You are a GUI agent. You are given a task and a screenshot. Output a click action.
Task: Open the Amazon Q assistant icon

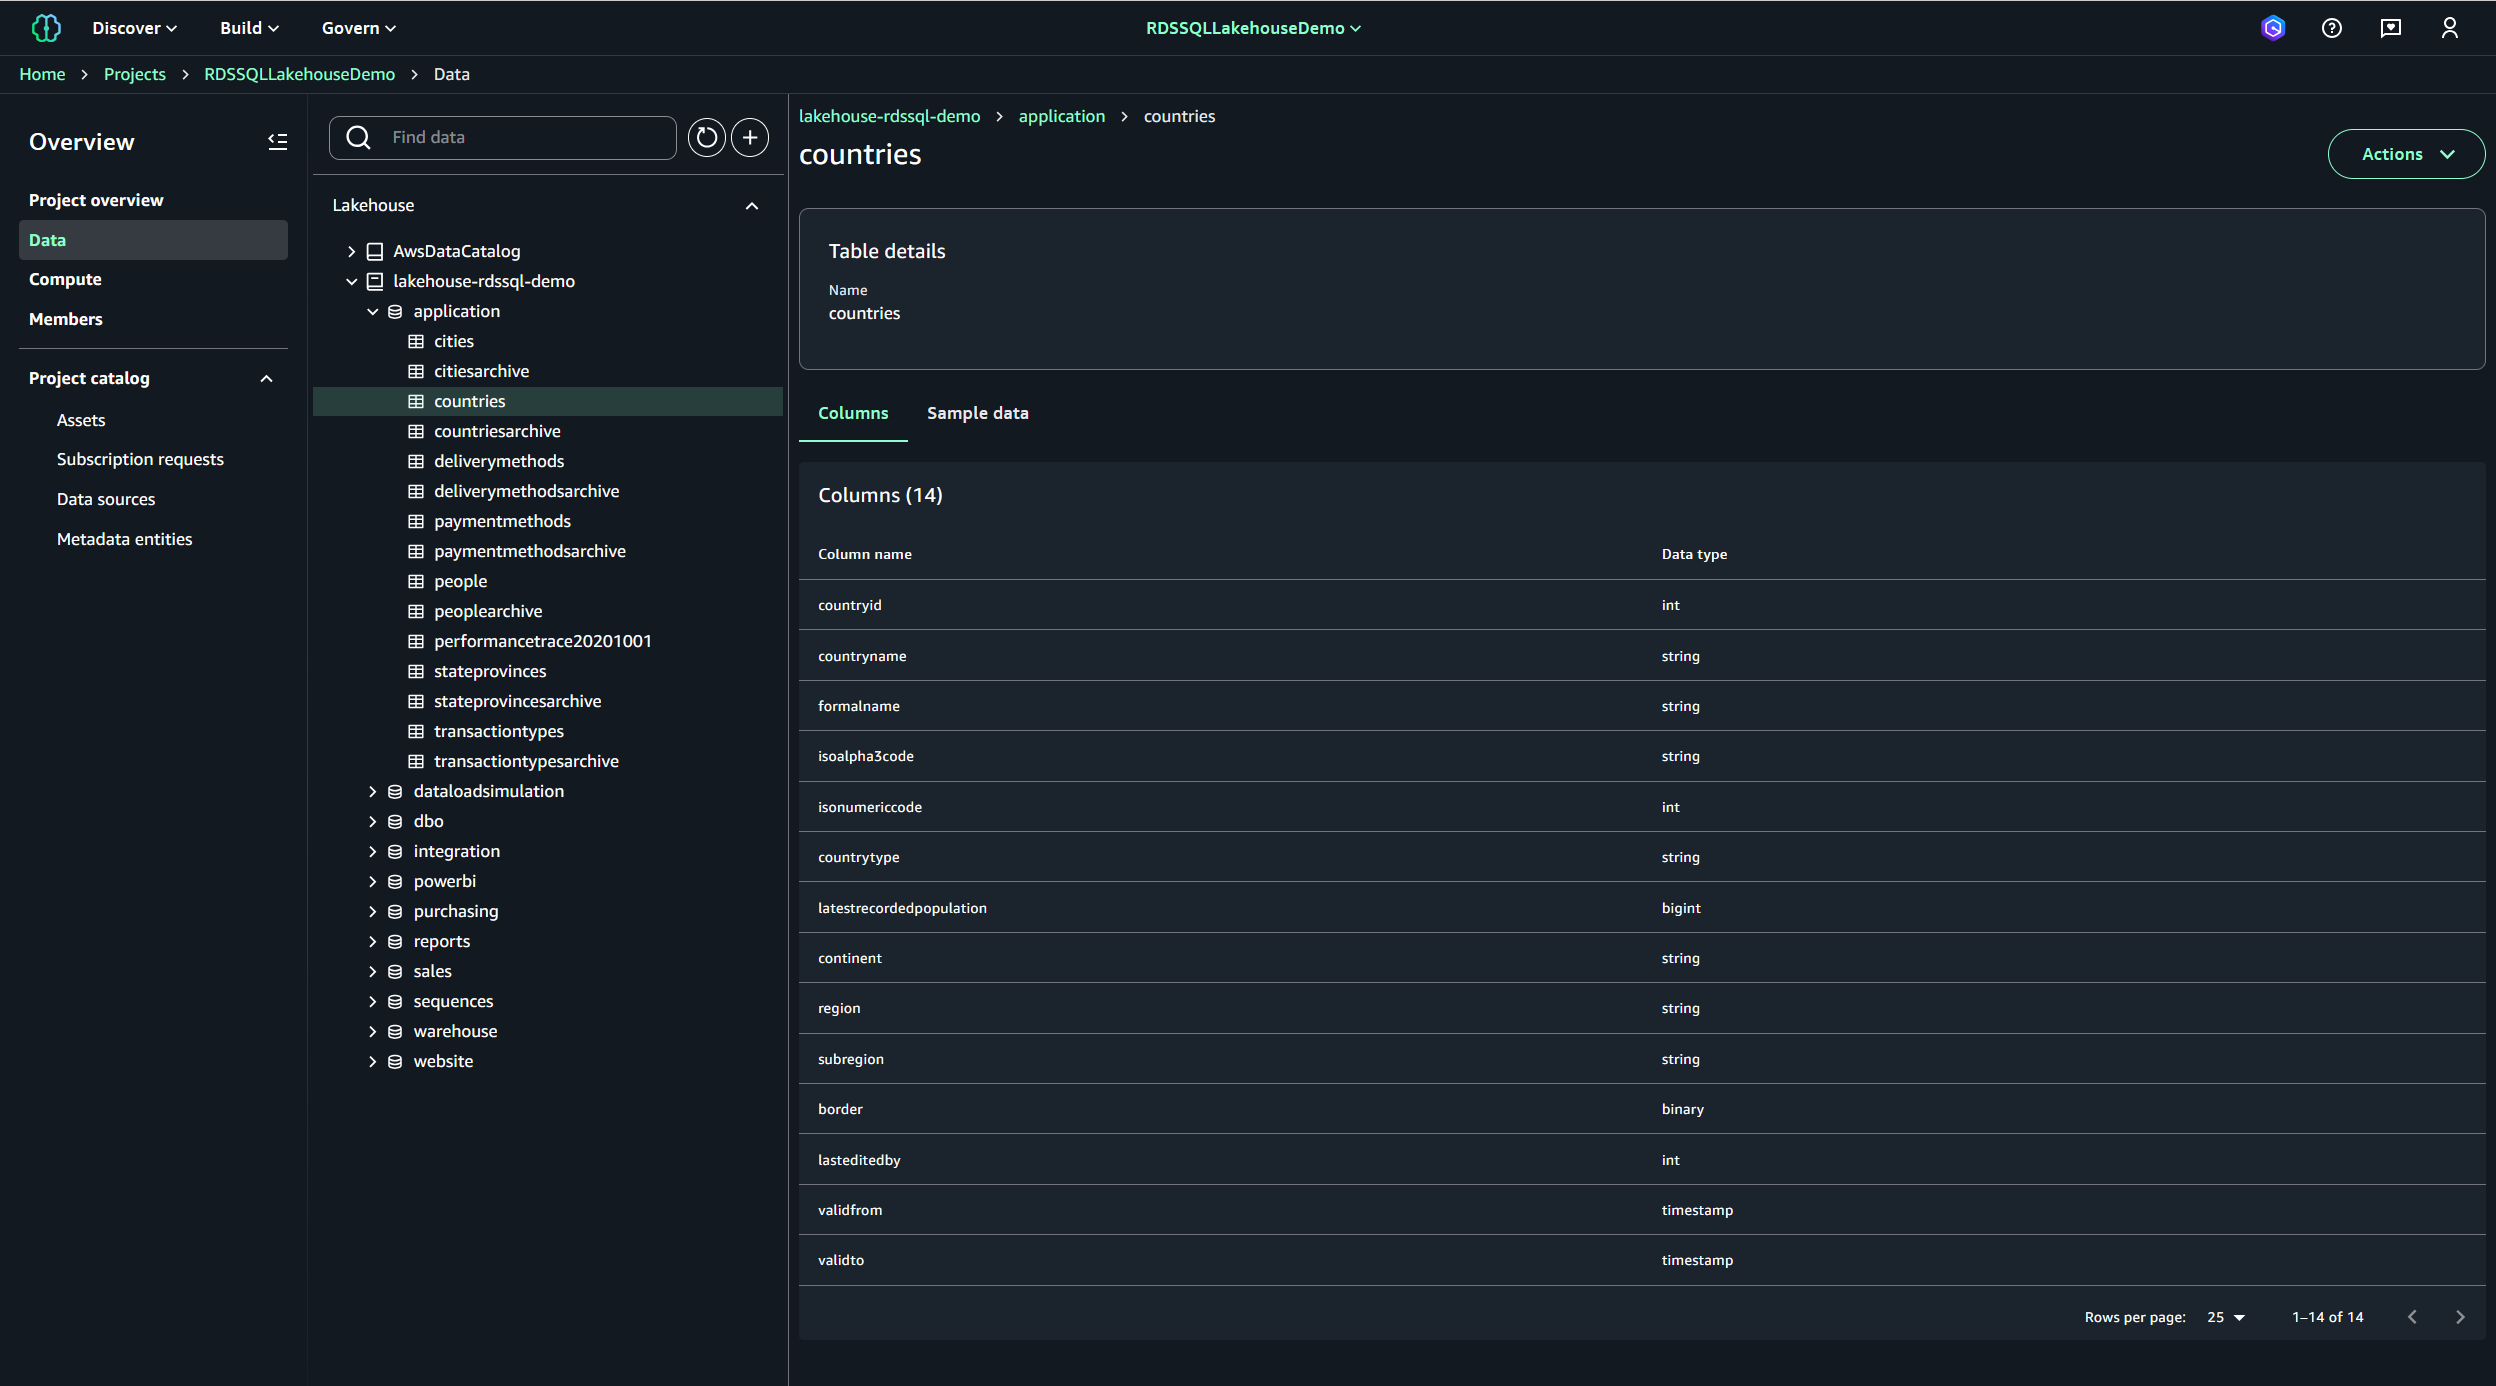click(x=2273, y=28)
